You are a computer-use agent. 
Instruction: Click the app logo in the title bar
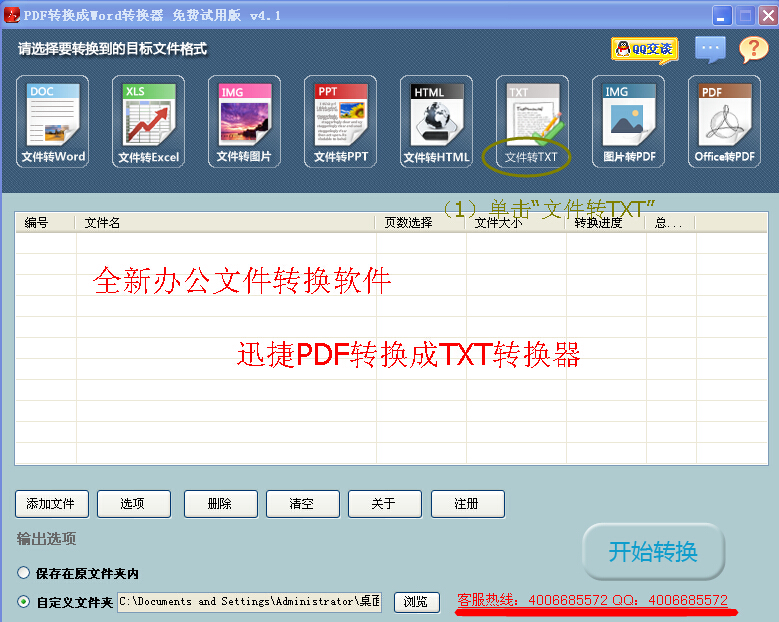click(x=11, y=15)
